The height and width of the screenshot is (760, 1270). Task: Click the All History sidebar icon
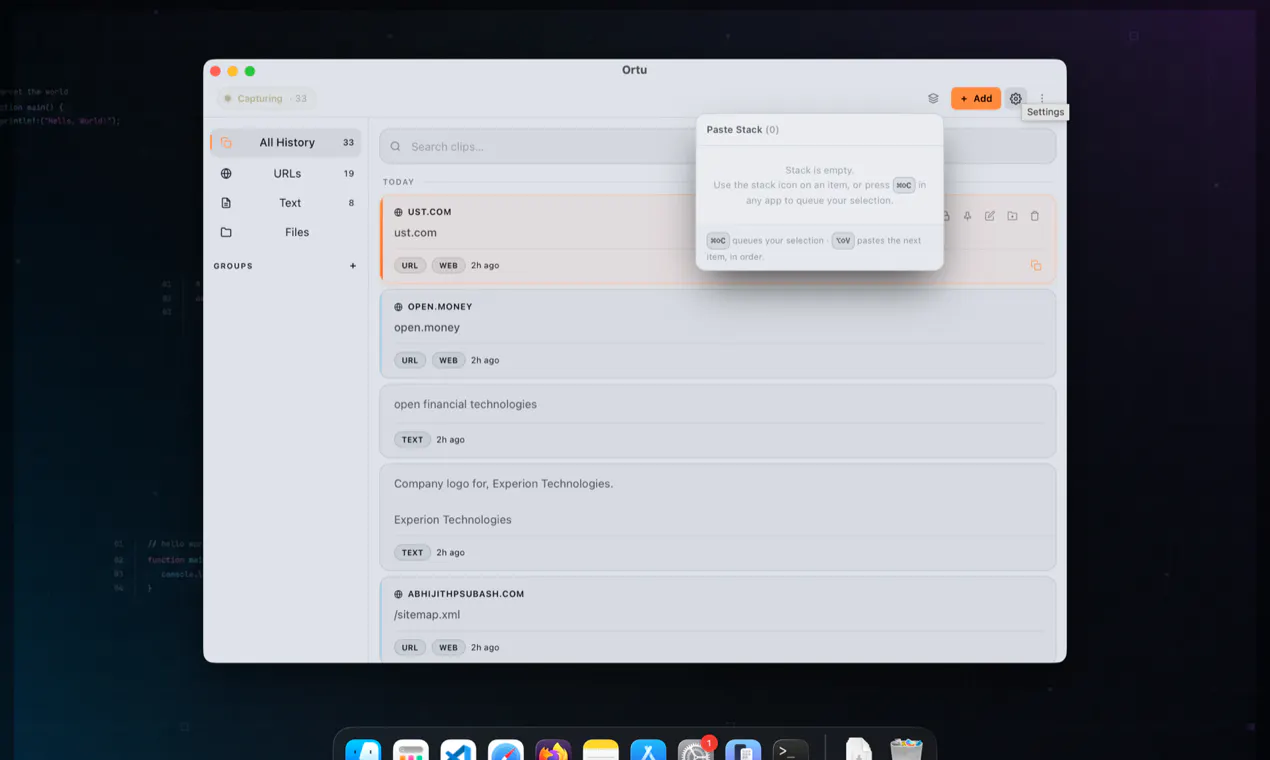(x=226, y=142)
